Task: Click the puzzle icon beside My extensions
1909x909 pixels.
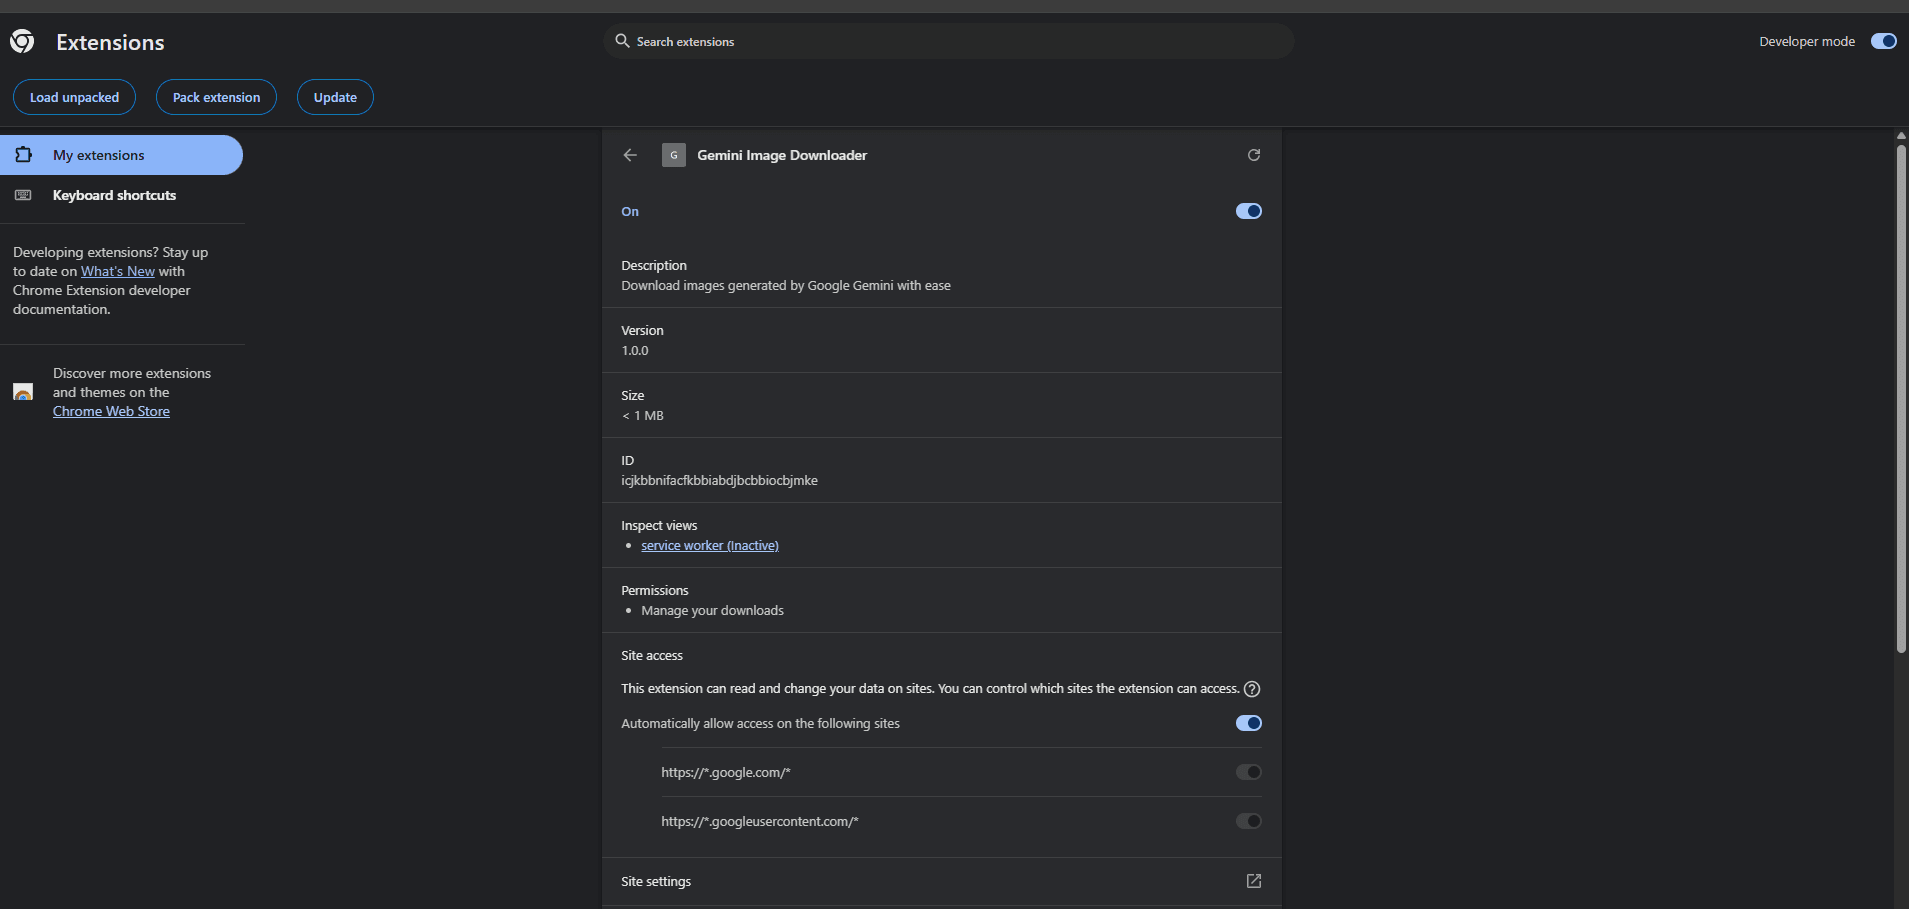Action: pyautogui.click(x=24, y=155)
